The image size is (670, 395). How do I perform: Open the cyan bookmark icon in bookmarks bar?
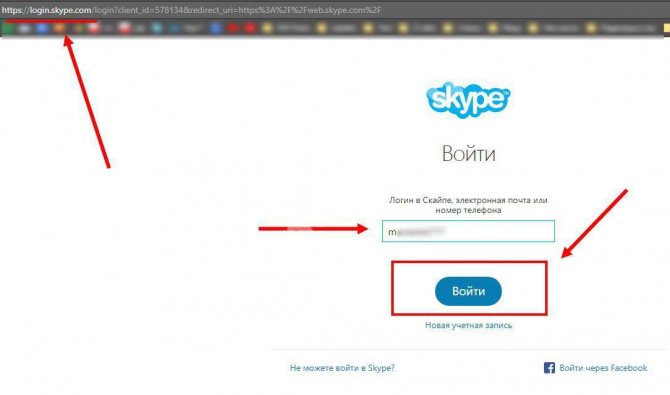[x=157, y=28]
